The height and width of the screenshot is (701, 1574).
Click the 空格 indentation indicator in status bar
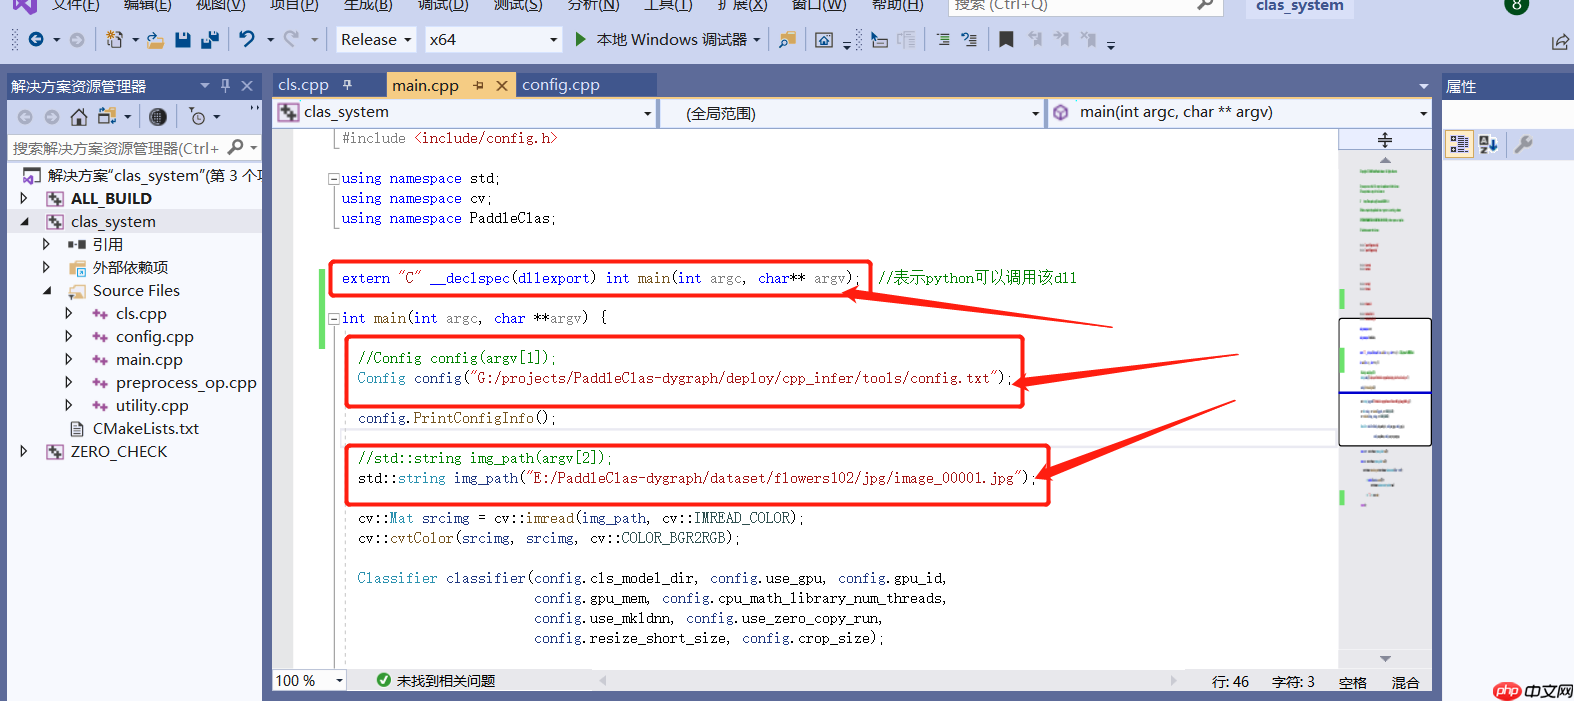click(1353, 683)
